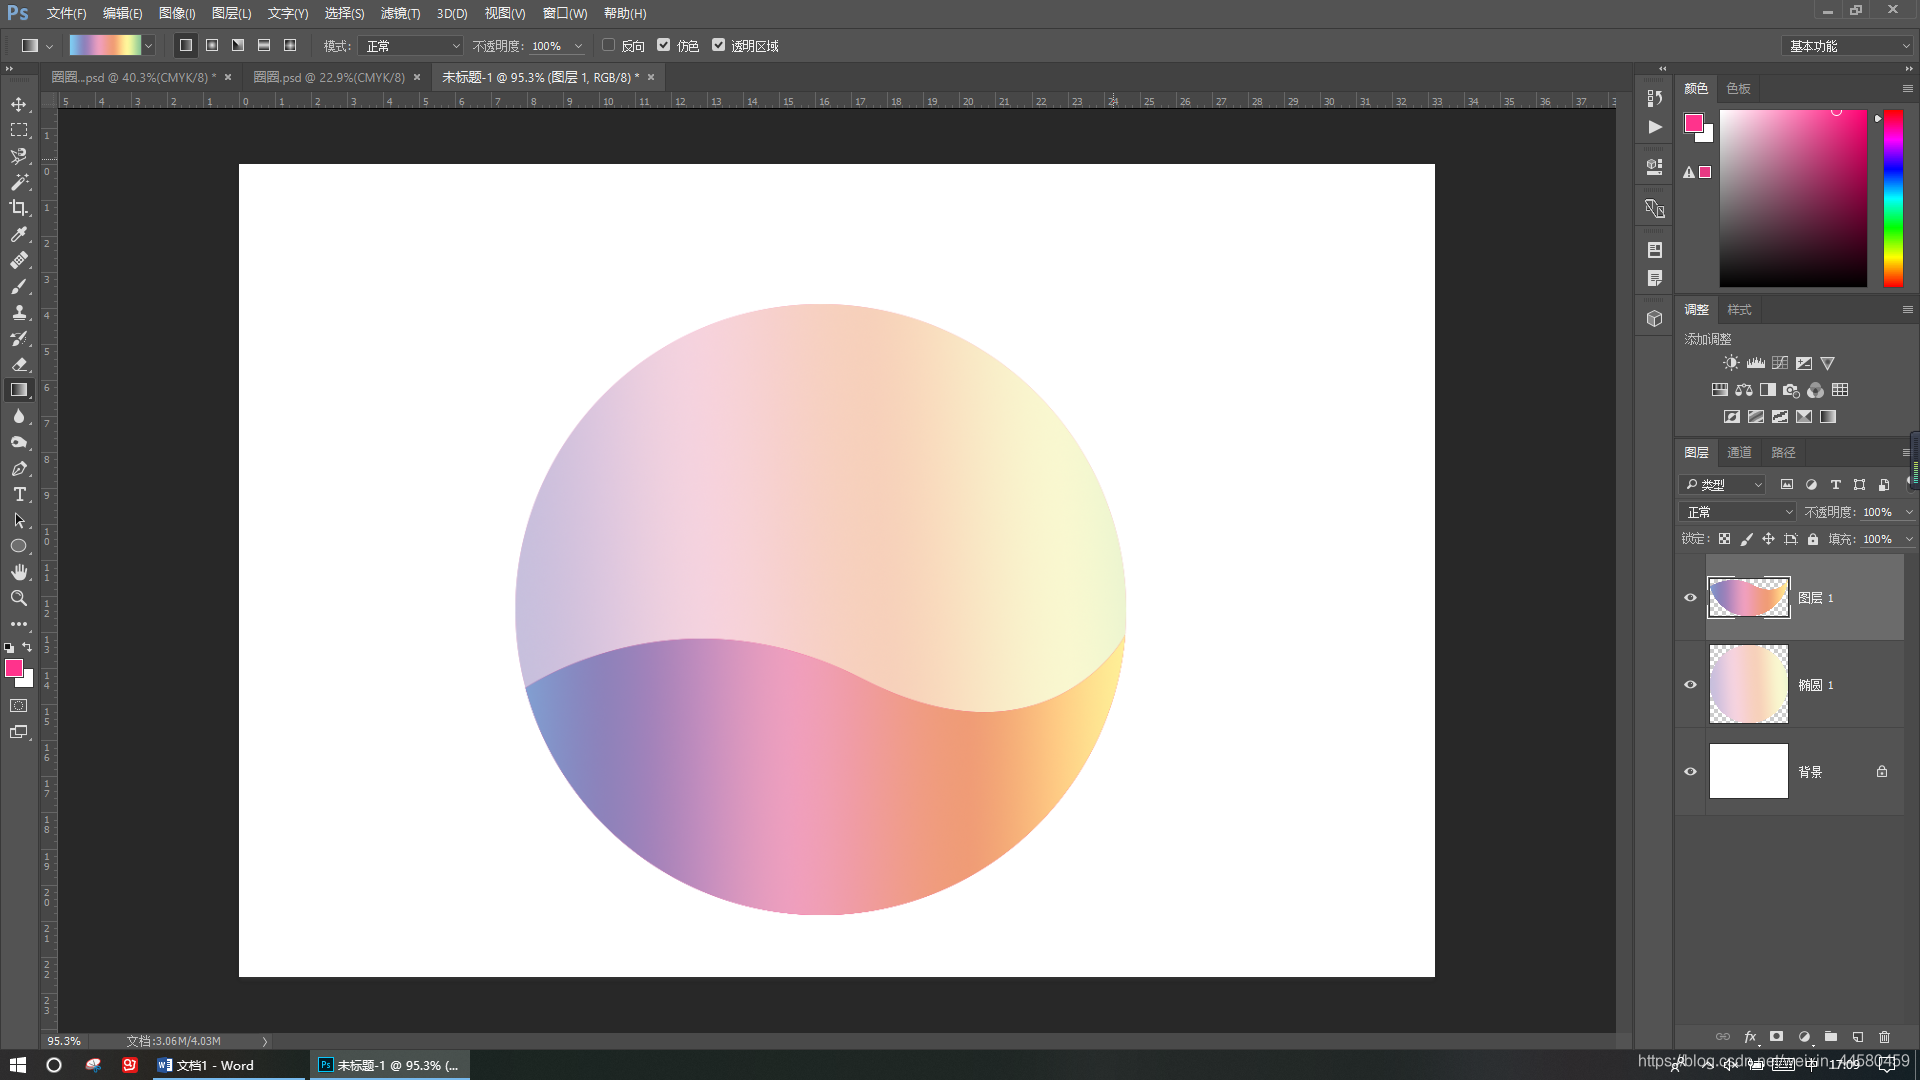Hide the 背景 layer visibility
The height and width of the screenshot is (1080, 1920).
point(1691,772)
